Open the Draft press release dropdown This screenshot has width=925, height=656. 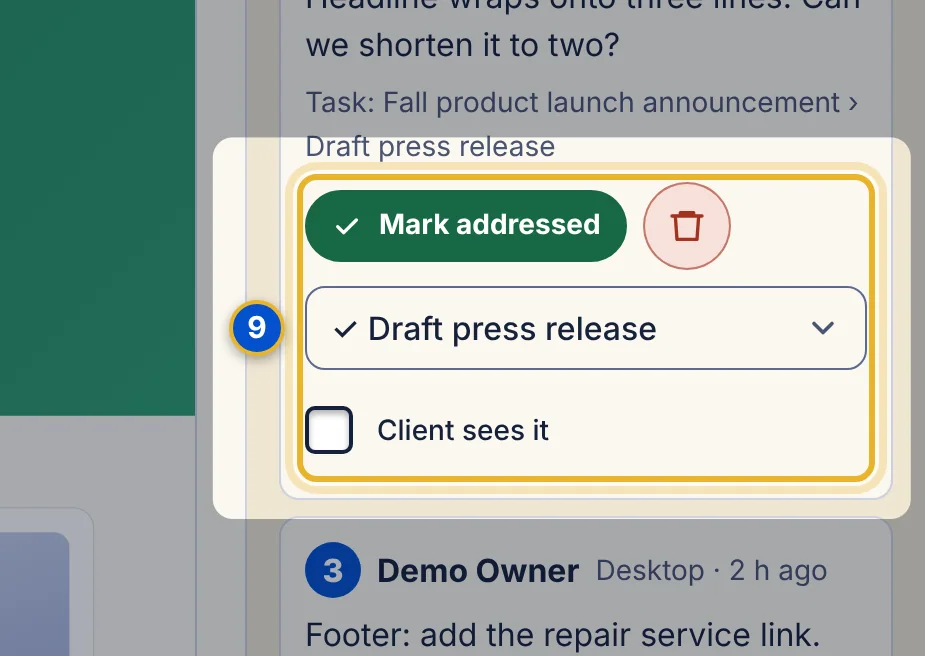(x=586, y=328)
